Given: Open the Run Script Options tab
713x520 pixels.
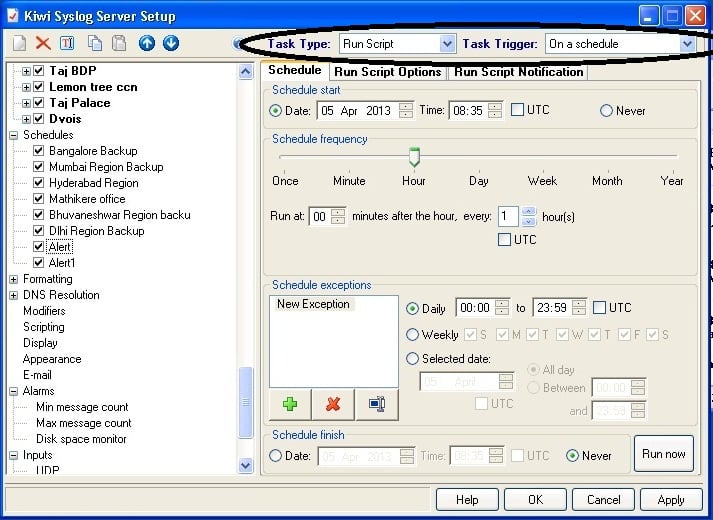Looking at the screenshot, I should click(387, 72).
